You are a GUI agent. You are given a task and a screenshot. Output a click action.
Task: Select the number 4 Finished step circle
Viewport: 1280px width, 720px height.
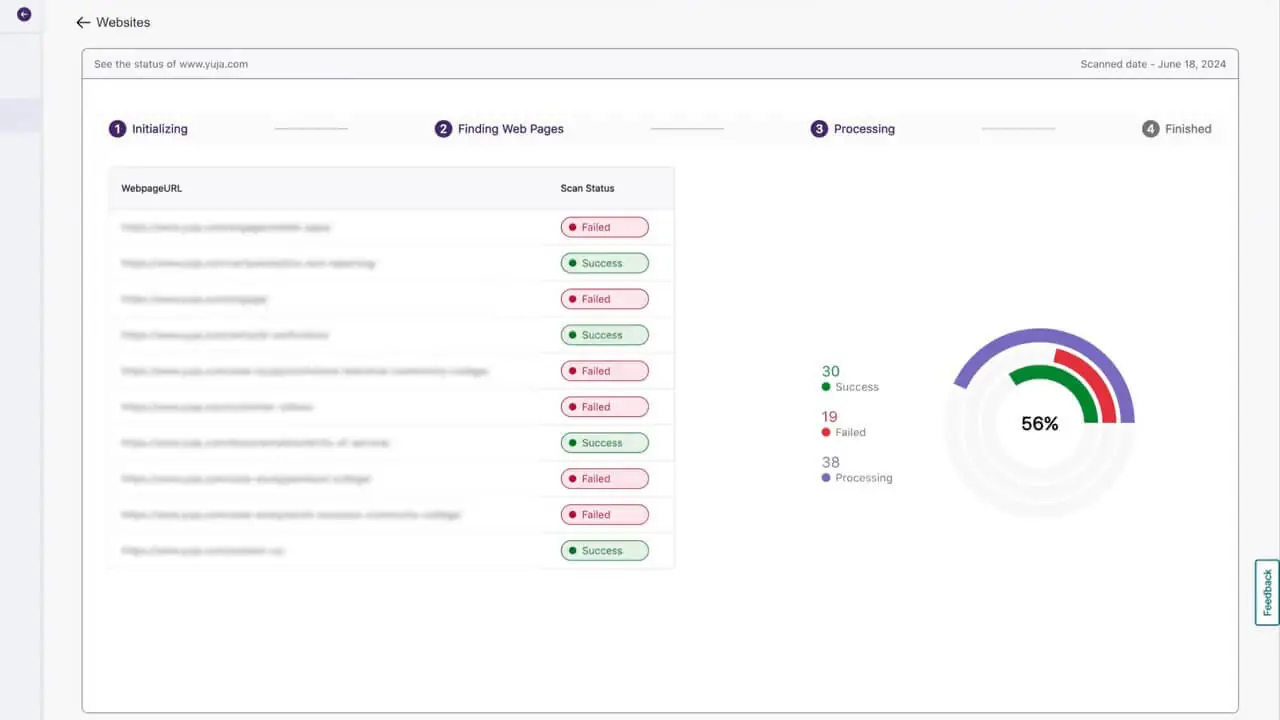[1150, 129]
